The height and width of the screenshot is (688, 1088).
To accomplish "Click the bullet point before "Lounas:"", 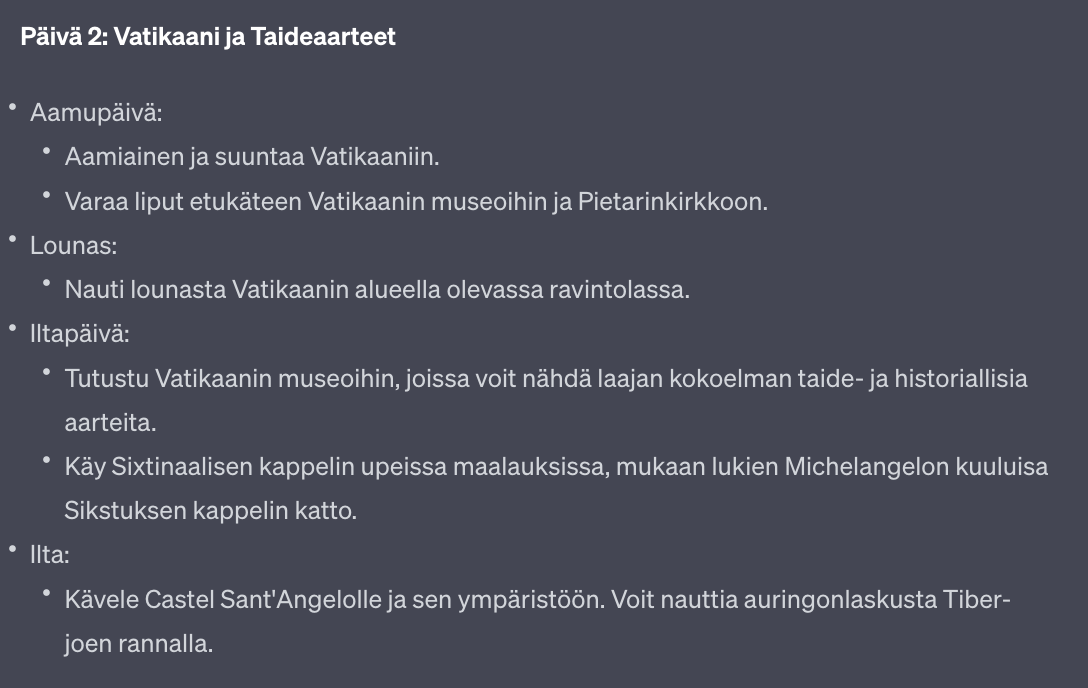I will coord(13,242).
